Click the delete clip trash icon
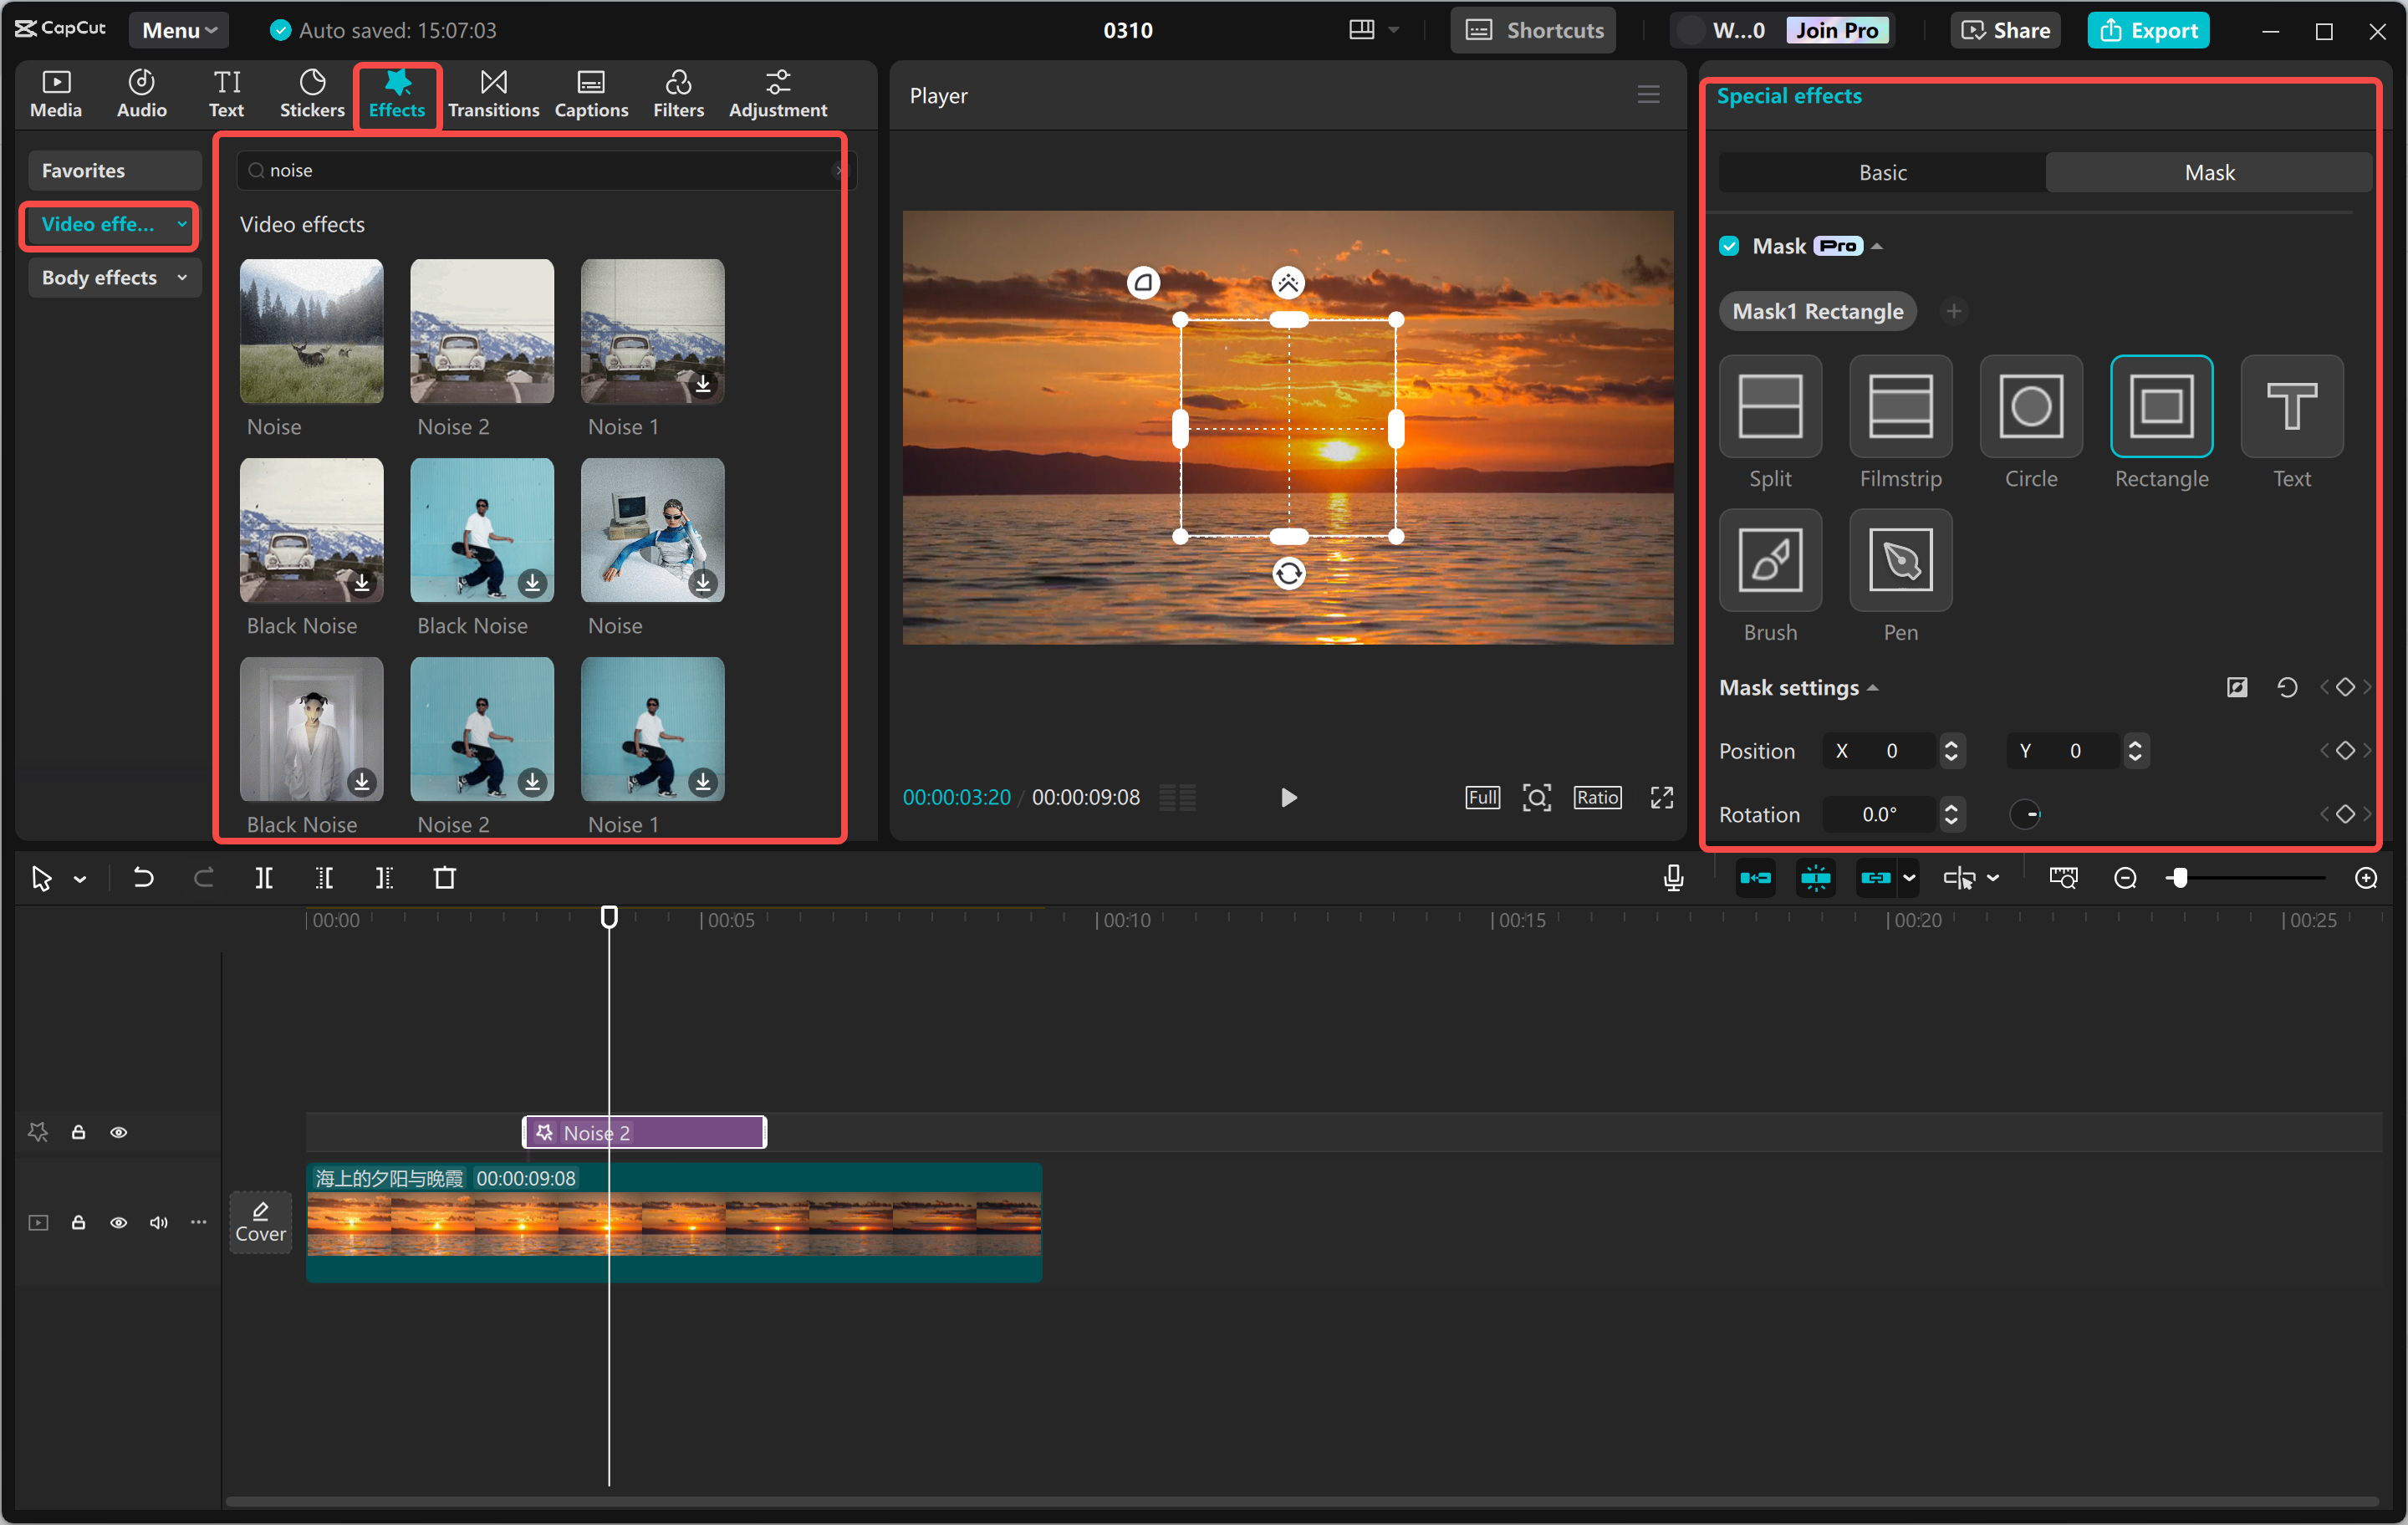Image resolution: width=2408 pixels, height=1525 pixels. 446,877
